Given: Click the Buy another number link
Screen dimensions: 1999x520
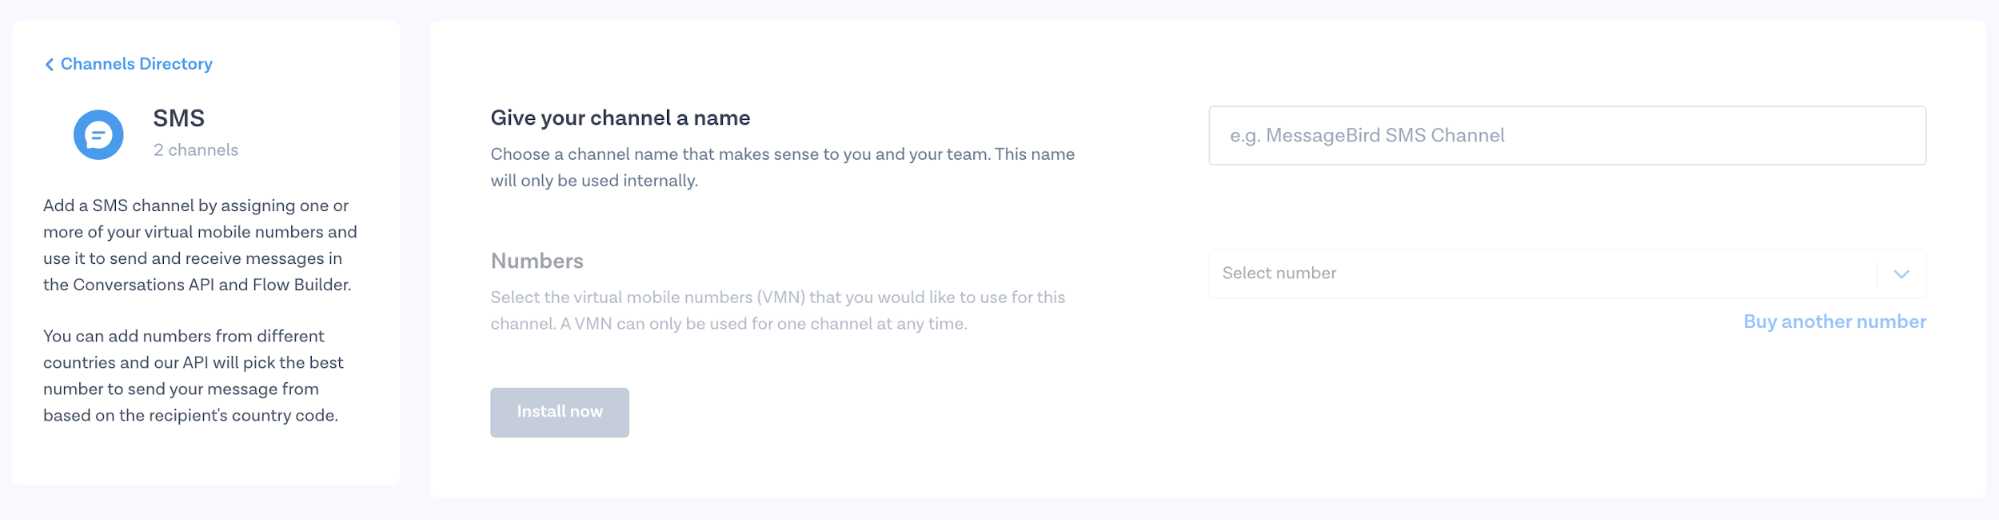Looking at the screenshot, I should pos(1834,322).
